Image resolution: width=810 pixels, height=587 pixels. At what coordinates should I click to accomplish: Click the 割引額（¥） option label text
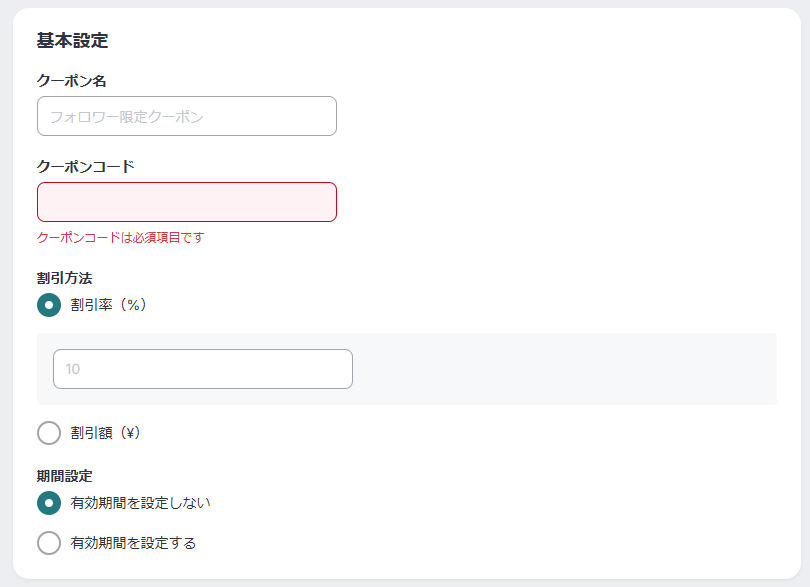[x=105, y=433]
